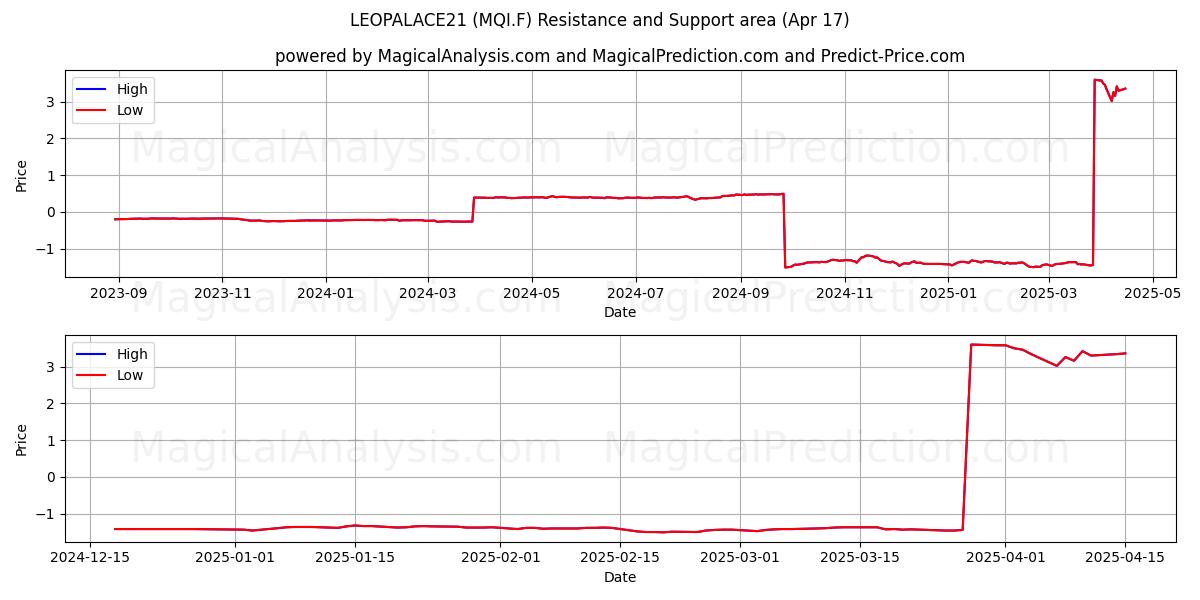Image resolution: width=1200 pixels, height=600 pixels.
Task: Click the '2025-01-01' x-axis label
Action: (x=235, y=559)
